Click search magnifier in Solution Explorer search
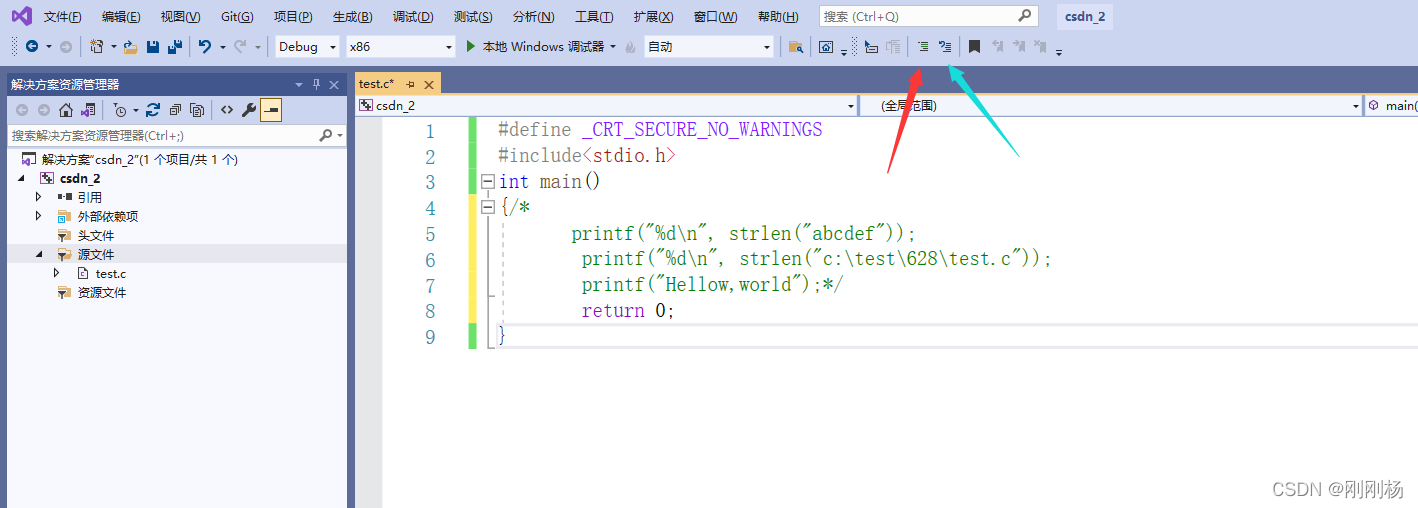This screenshot has height=508, width=1418. [x=325, y=135]
